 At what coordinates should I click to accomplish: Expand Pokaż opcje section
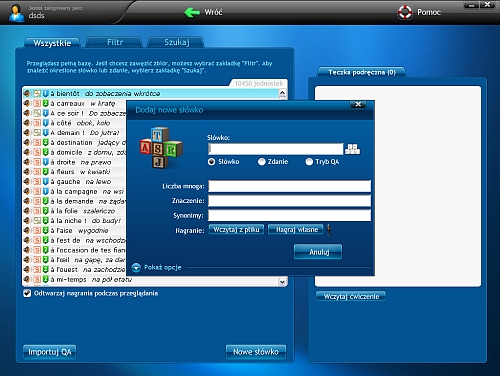click(x=136, y=267)
